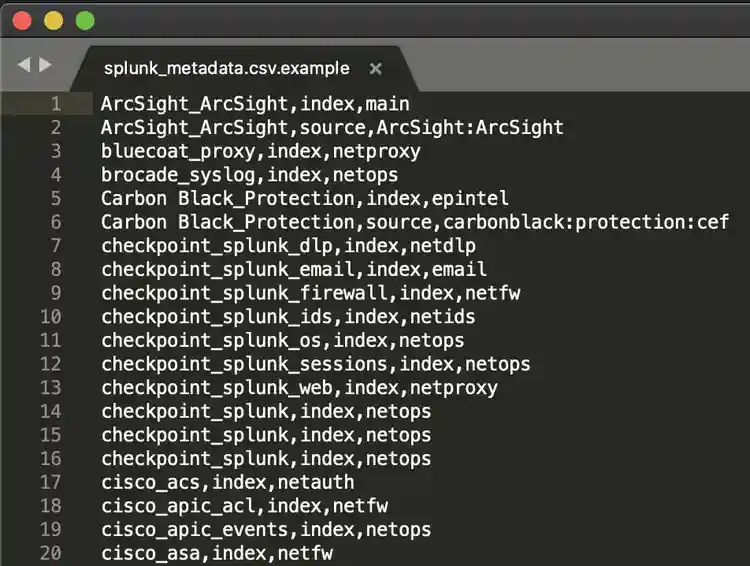Screen dimensions: 750x566
Task: Select the splunk_metadata.csv.example tab
Action: click(227, 68)
